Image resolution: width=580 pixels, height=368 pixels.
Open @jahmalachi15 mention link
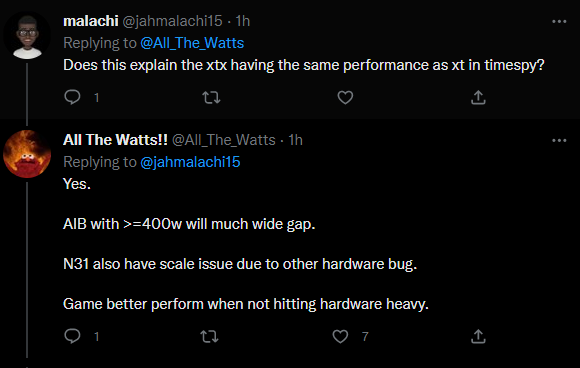tap(190, 162)
